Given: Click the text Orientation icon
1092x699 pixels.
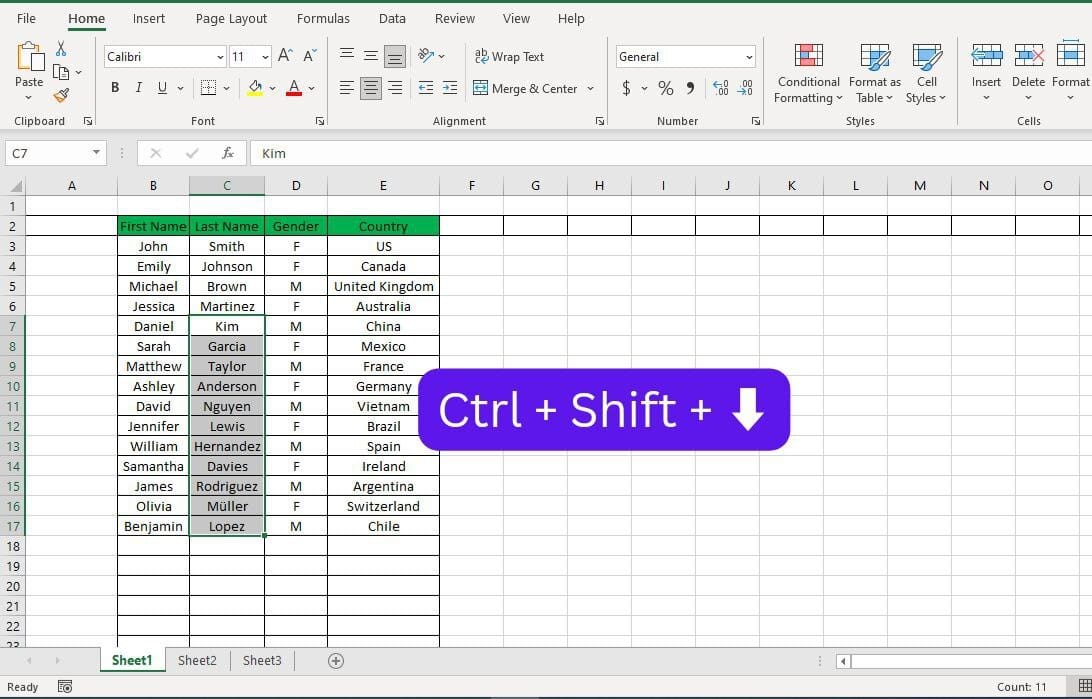Looking at the screenshot, I should (x=426, y=55).
